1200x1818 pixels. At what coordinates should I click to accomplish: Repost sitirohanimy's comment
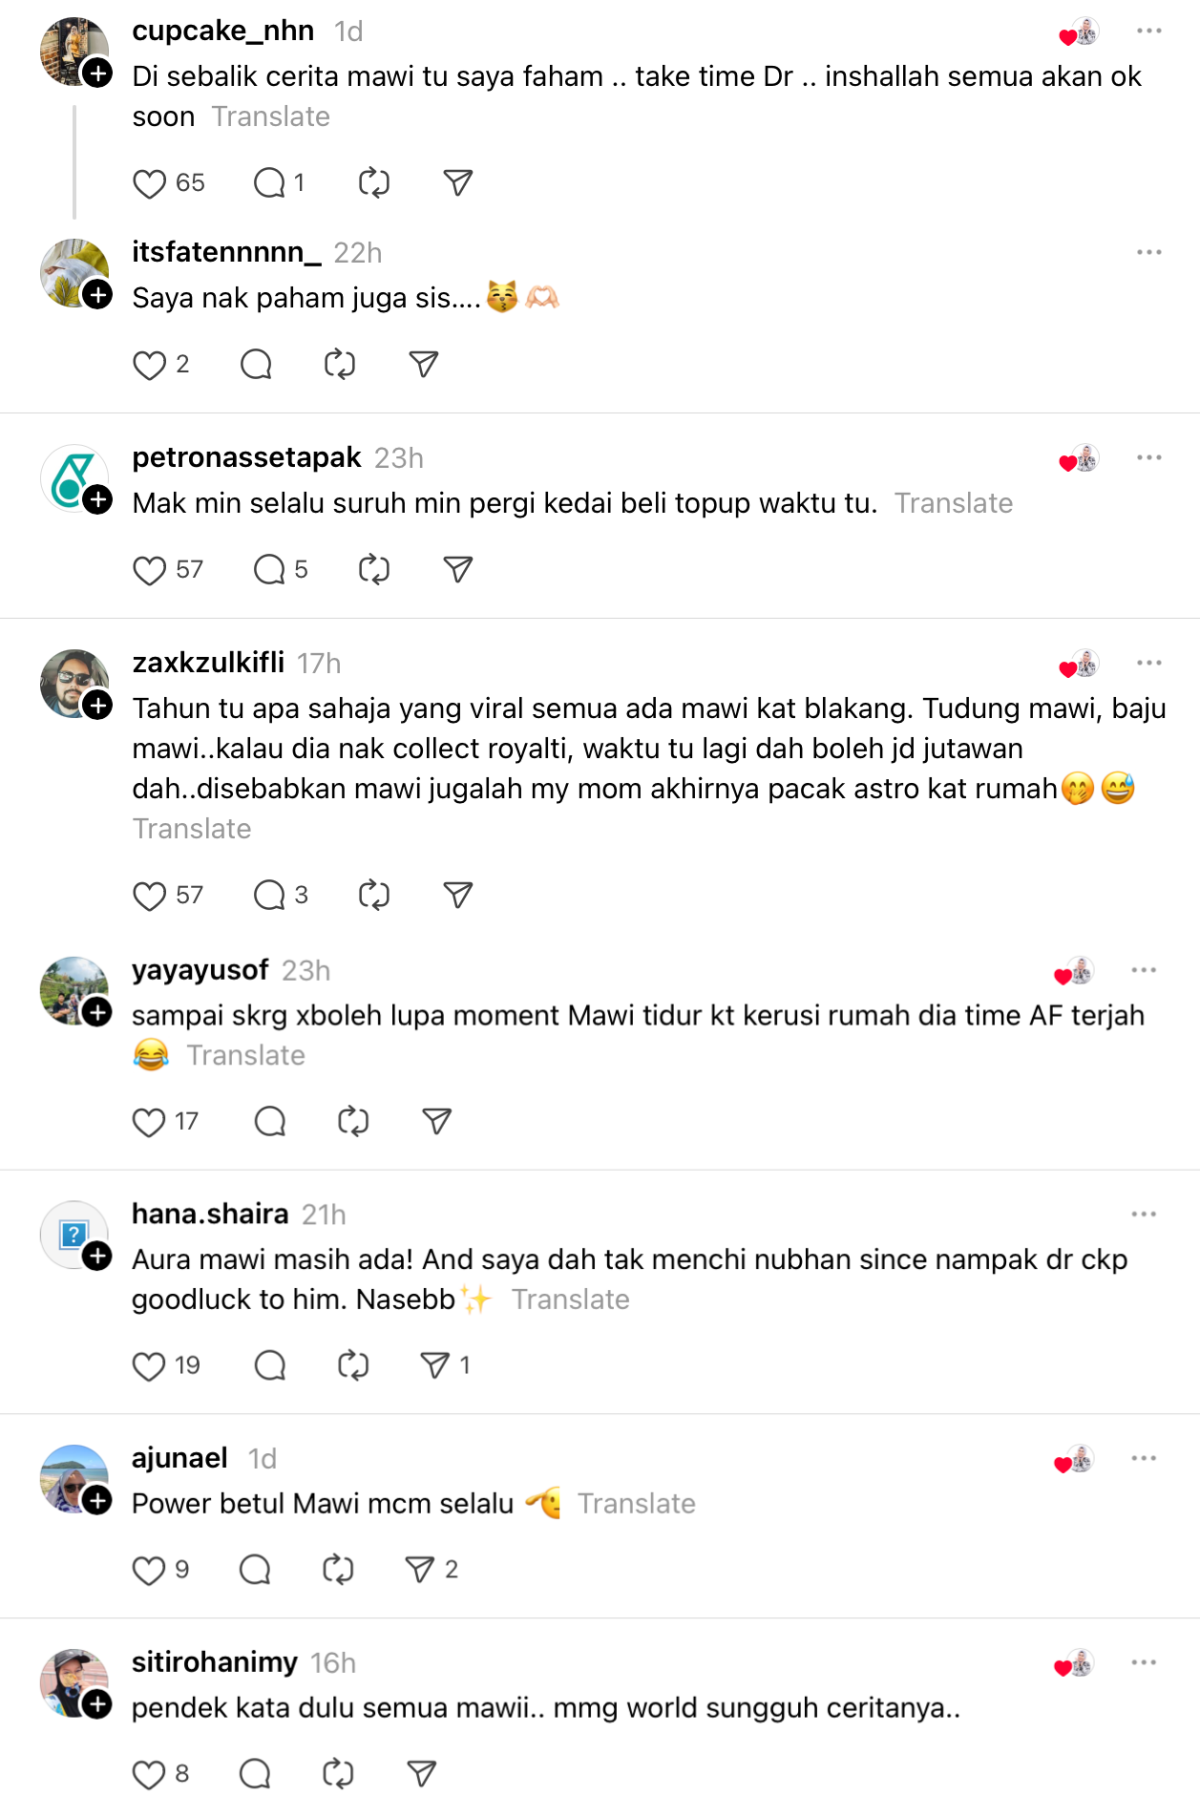(338, 1774)
